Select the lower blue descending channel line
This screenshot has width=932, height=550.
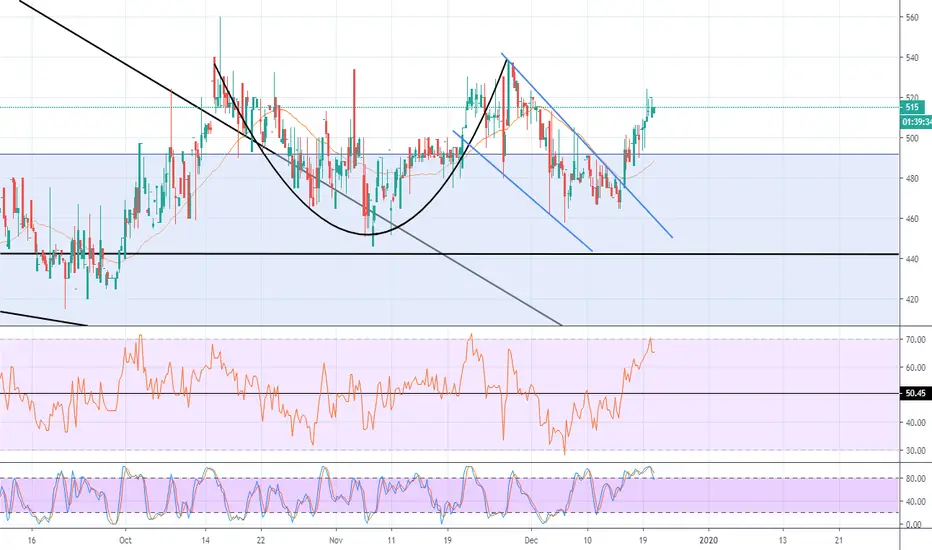point(523,191)
